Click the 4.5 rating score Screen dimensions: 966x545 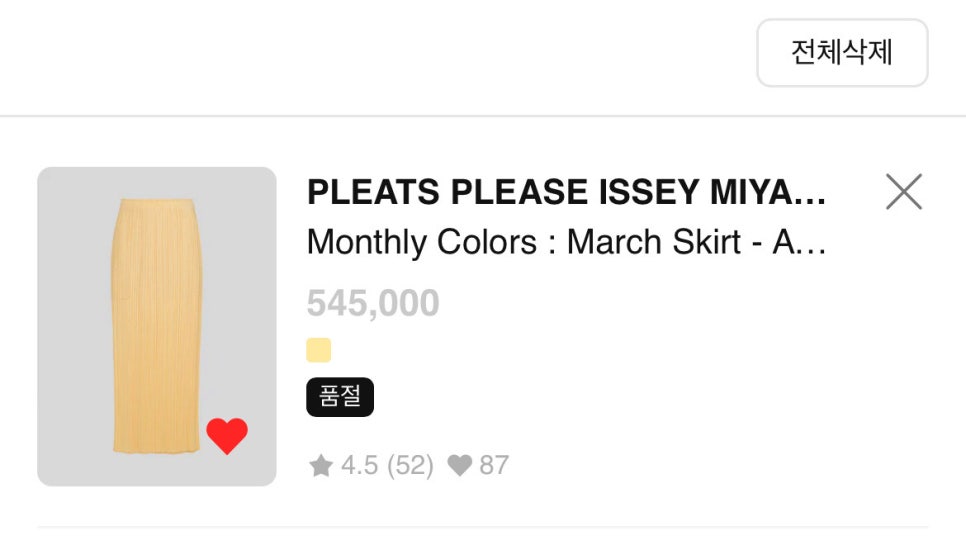pyautogui.click(x=359, y=466)
